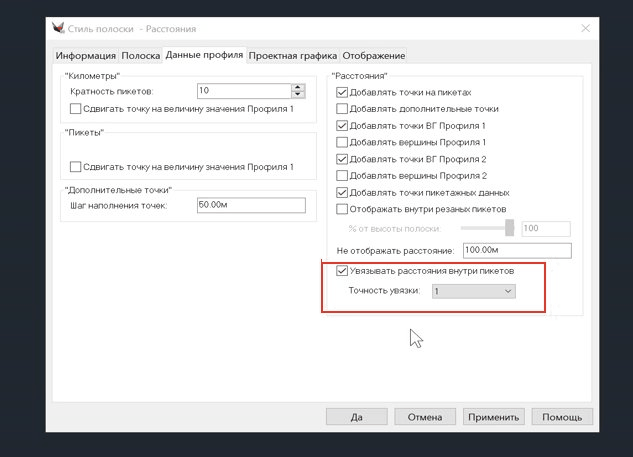
Task: Click the application icon in title bar
Action: click(x=69, y=28)
